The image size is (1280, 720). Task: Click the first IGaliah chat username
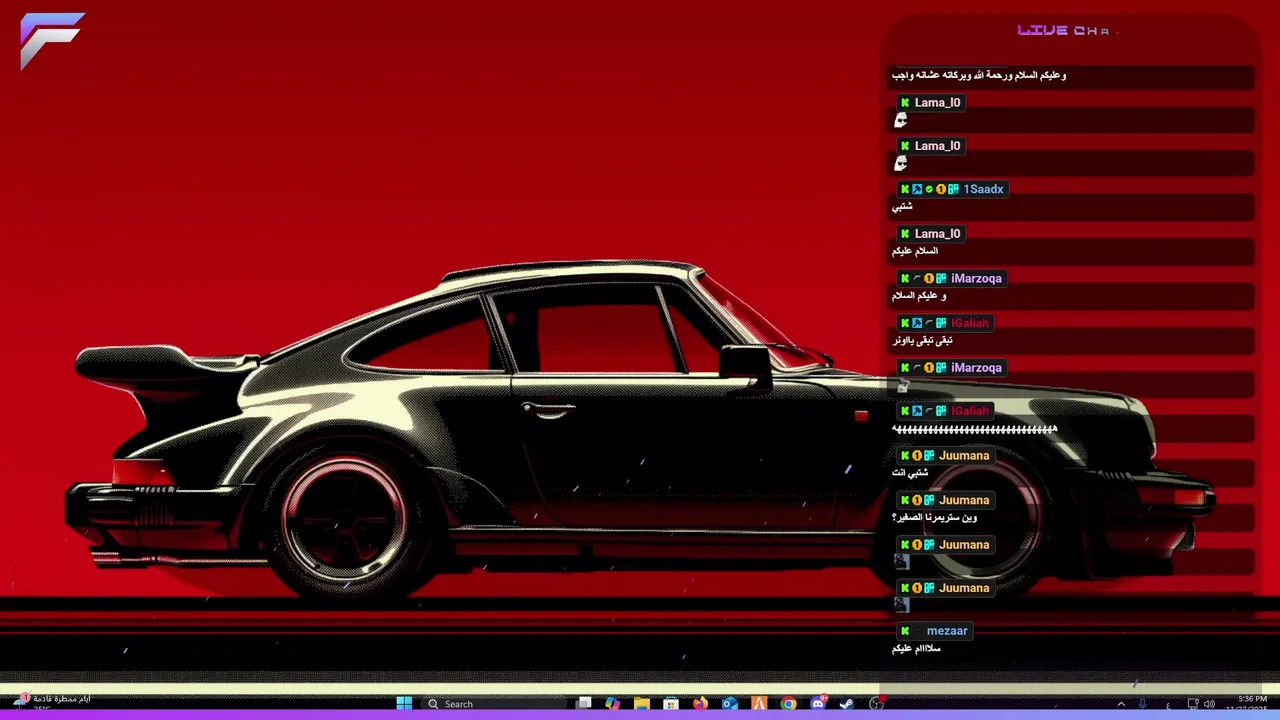click(969, 323)
